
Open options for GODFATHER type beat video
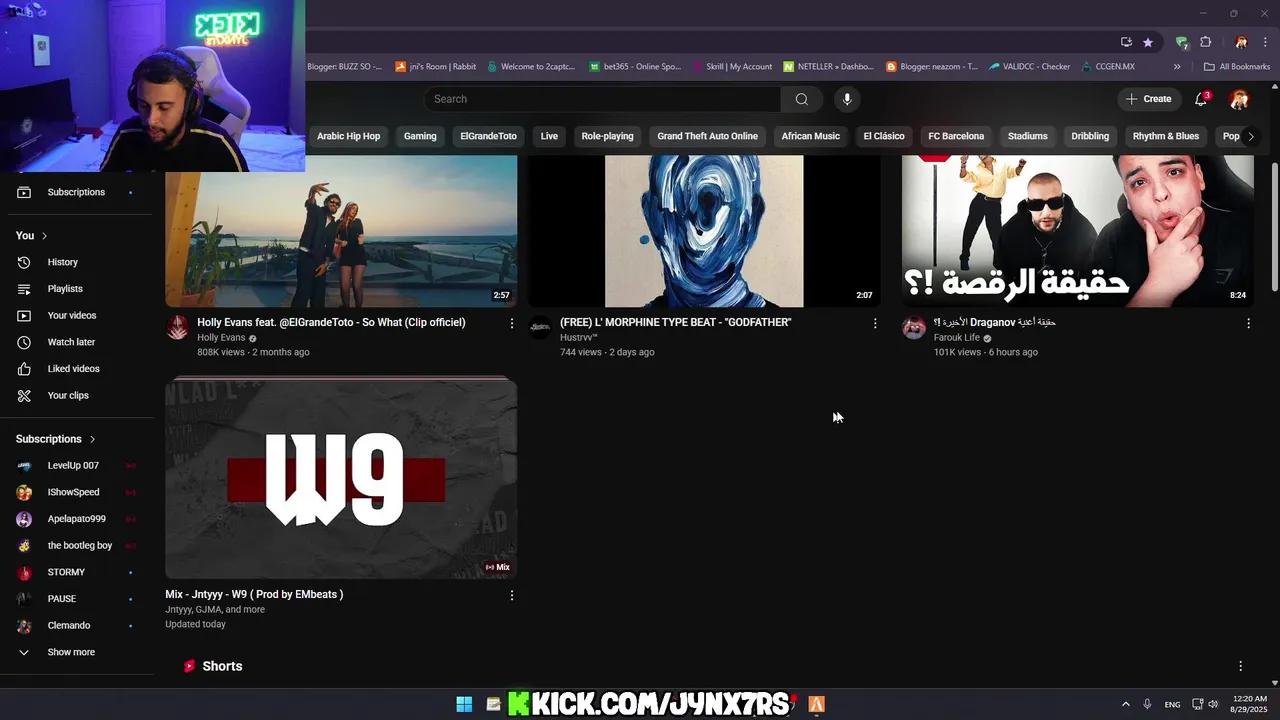click(875, 323)
